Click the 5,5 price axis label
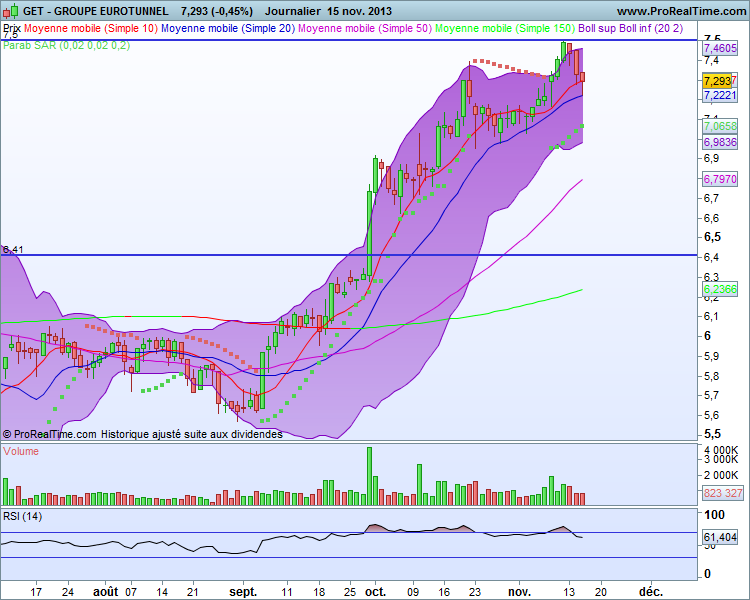This screenshot has height=600, width=750. (712, 433)
